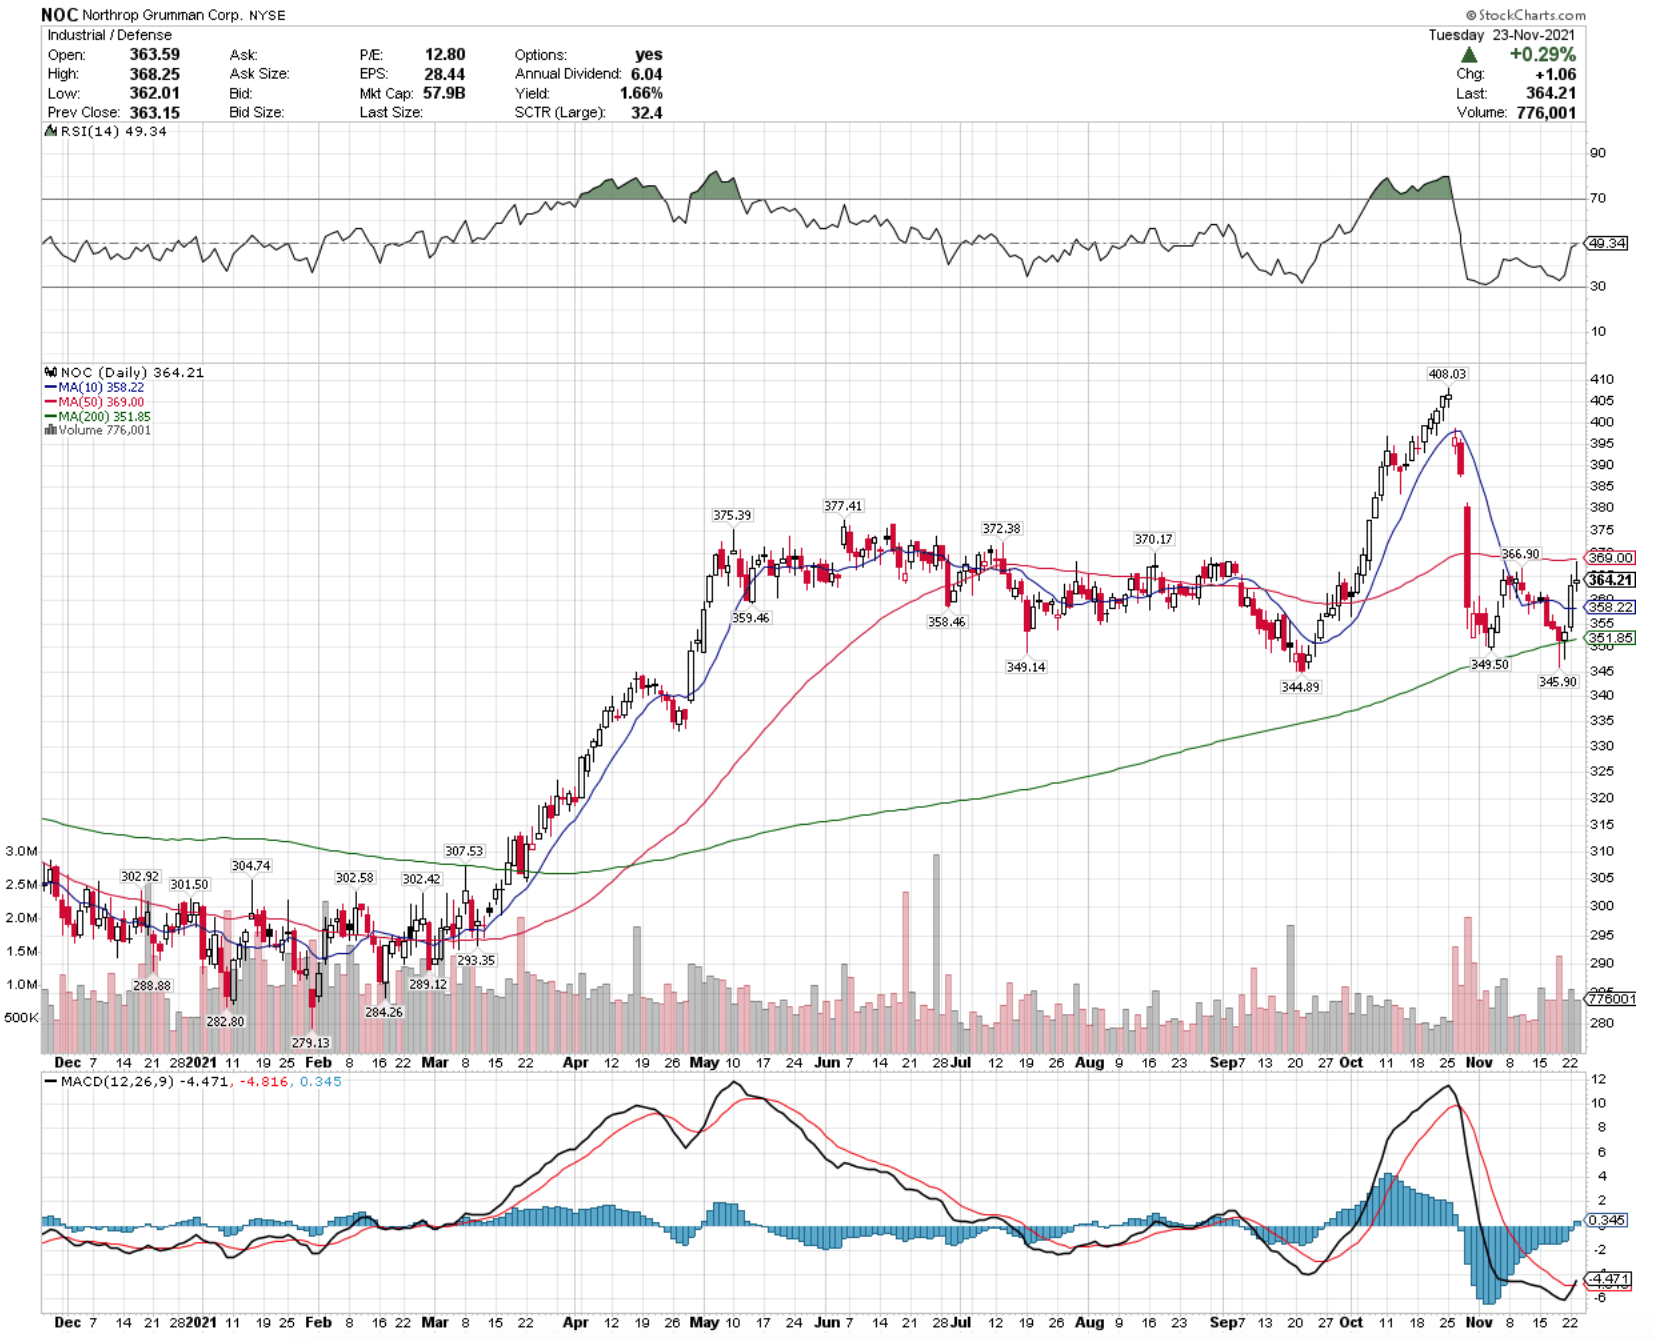
Task: Click the Options value yes
Action: [x=649, y=55]
